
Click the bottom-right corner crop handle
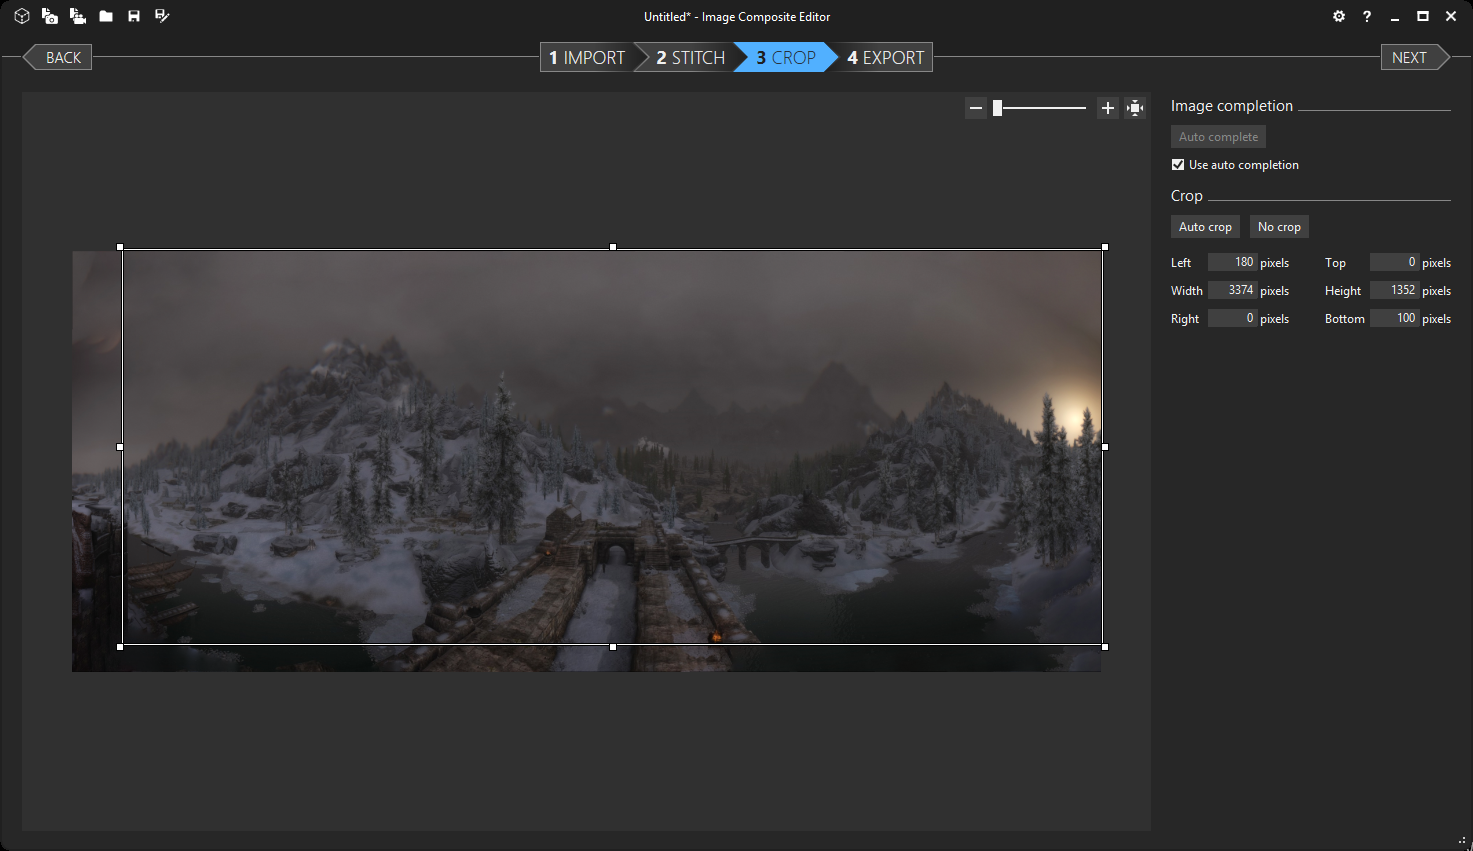click(1105, 647)
